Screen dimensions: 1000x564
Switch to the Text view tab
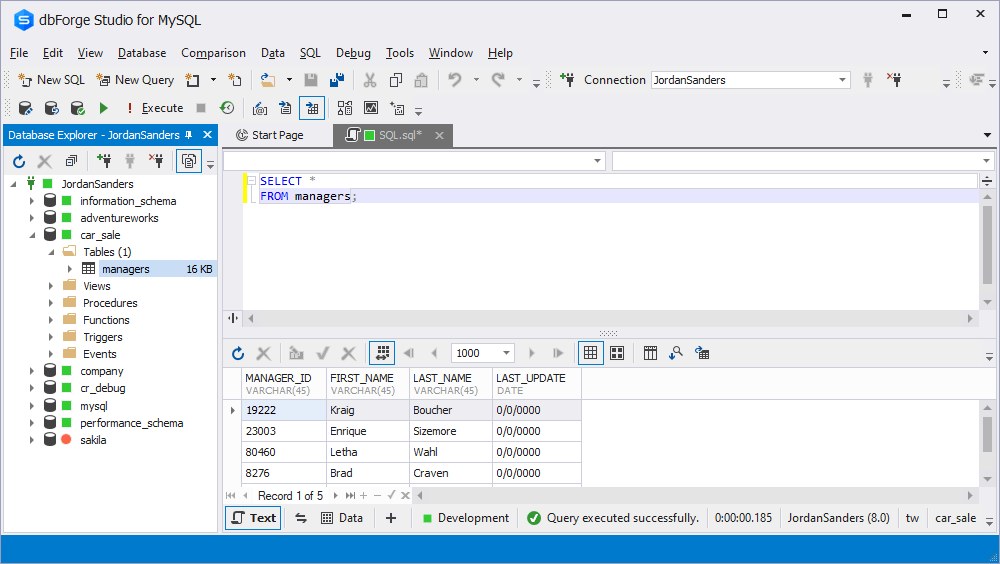point(254,518)
